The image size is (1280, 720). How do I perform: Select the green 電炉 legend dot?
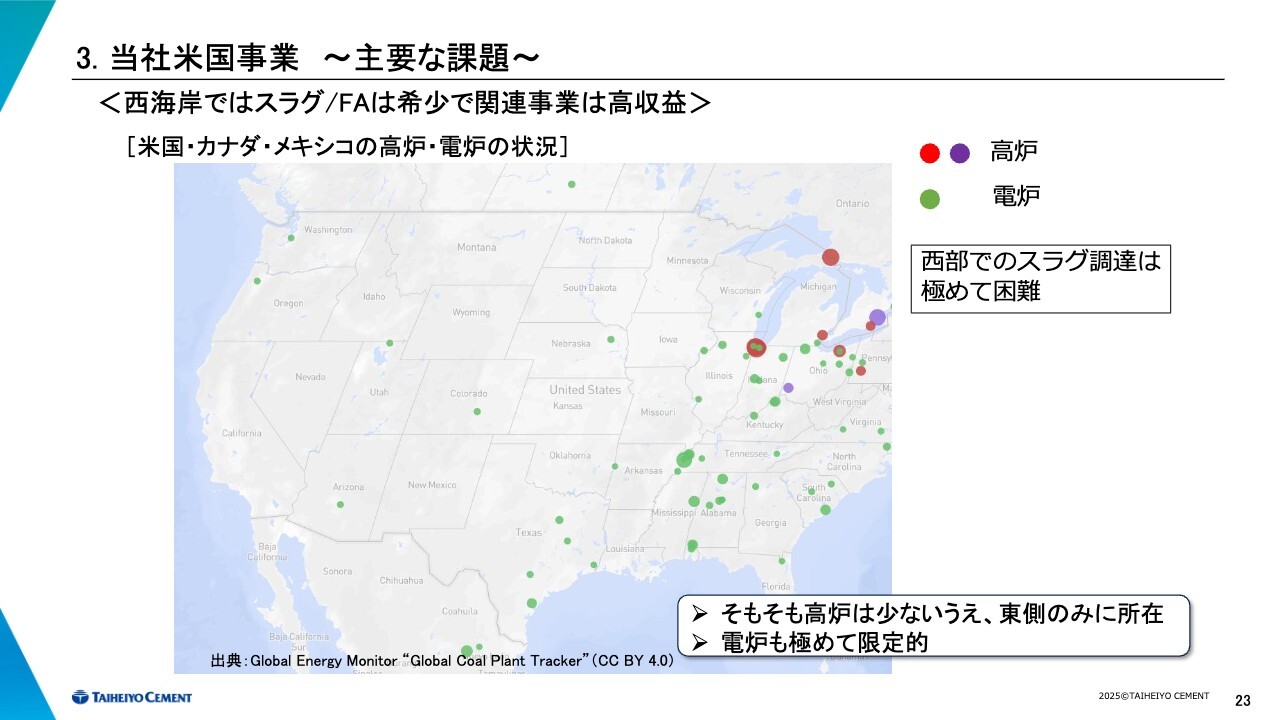tap(930, 198)
